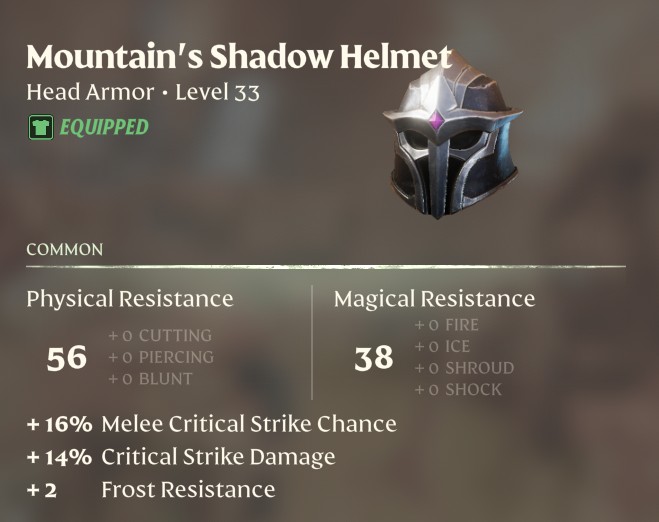This screenshot has height=522, width=659.
Task: Click the +0 PIERCING stat line
Action: click(x=161, y=357)
